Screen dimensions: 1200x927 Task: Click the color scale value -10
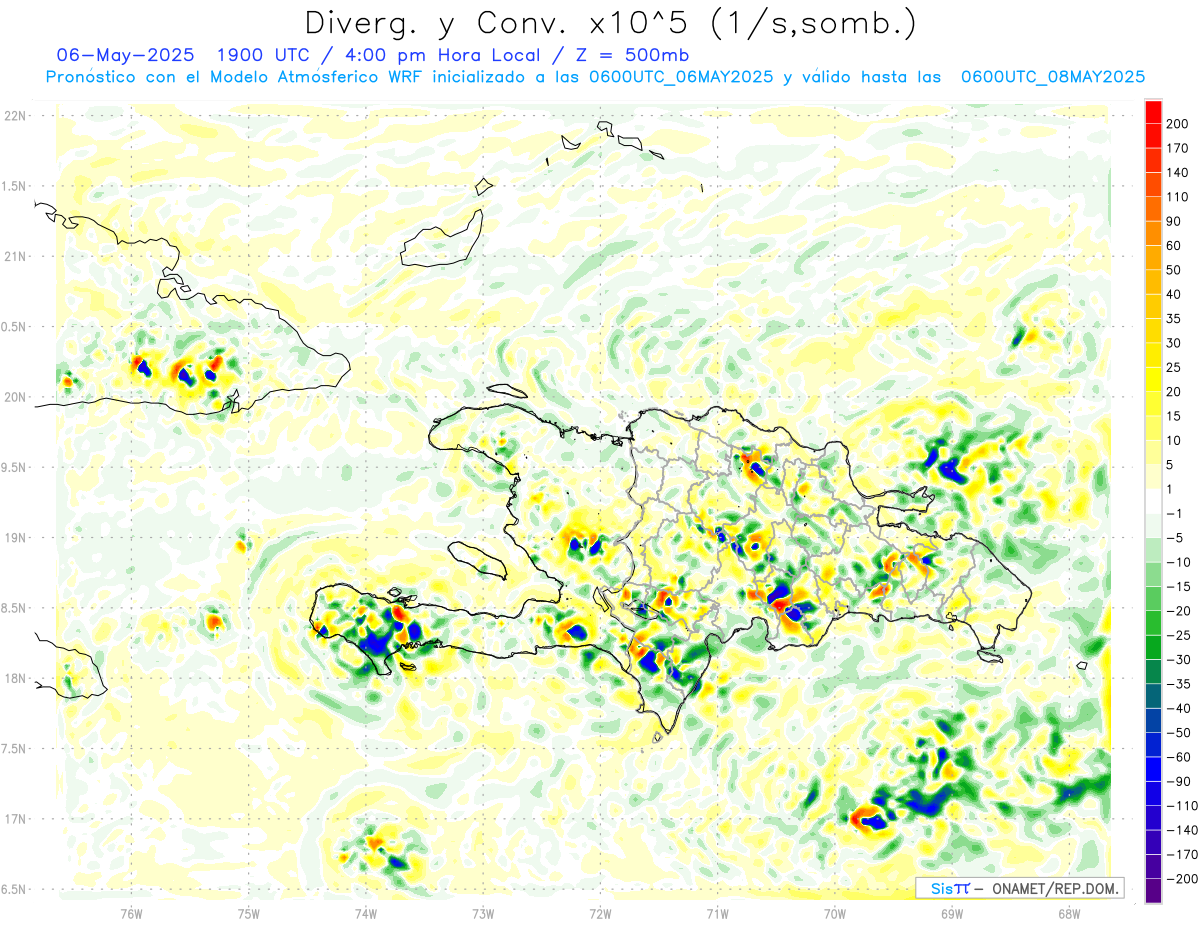coord(1179,562)
